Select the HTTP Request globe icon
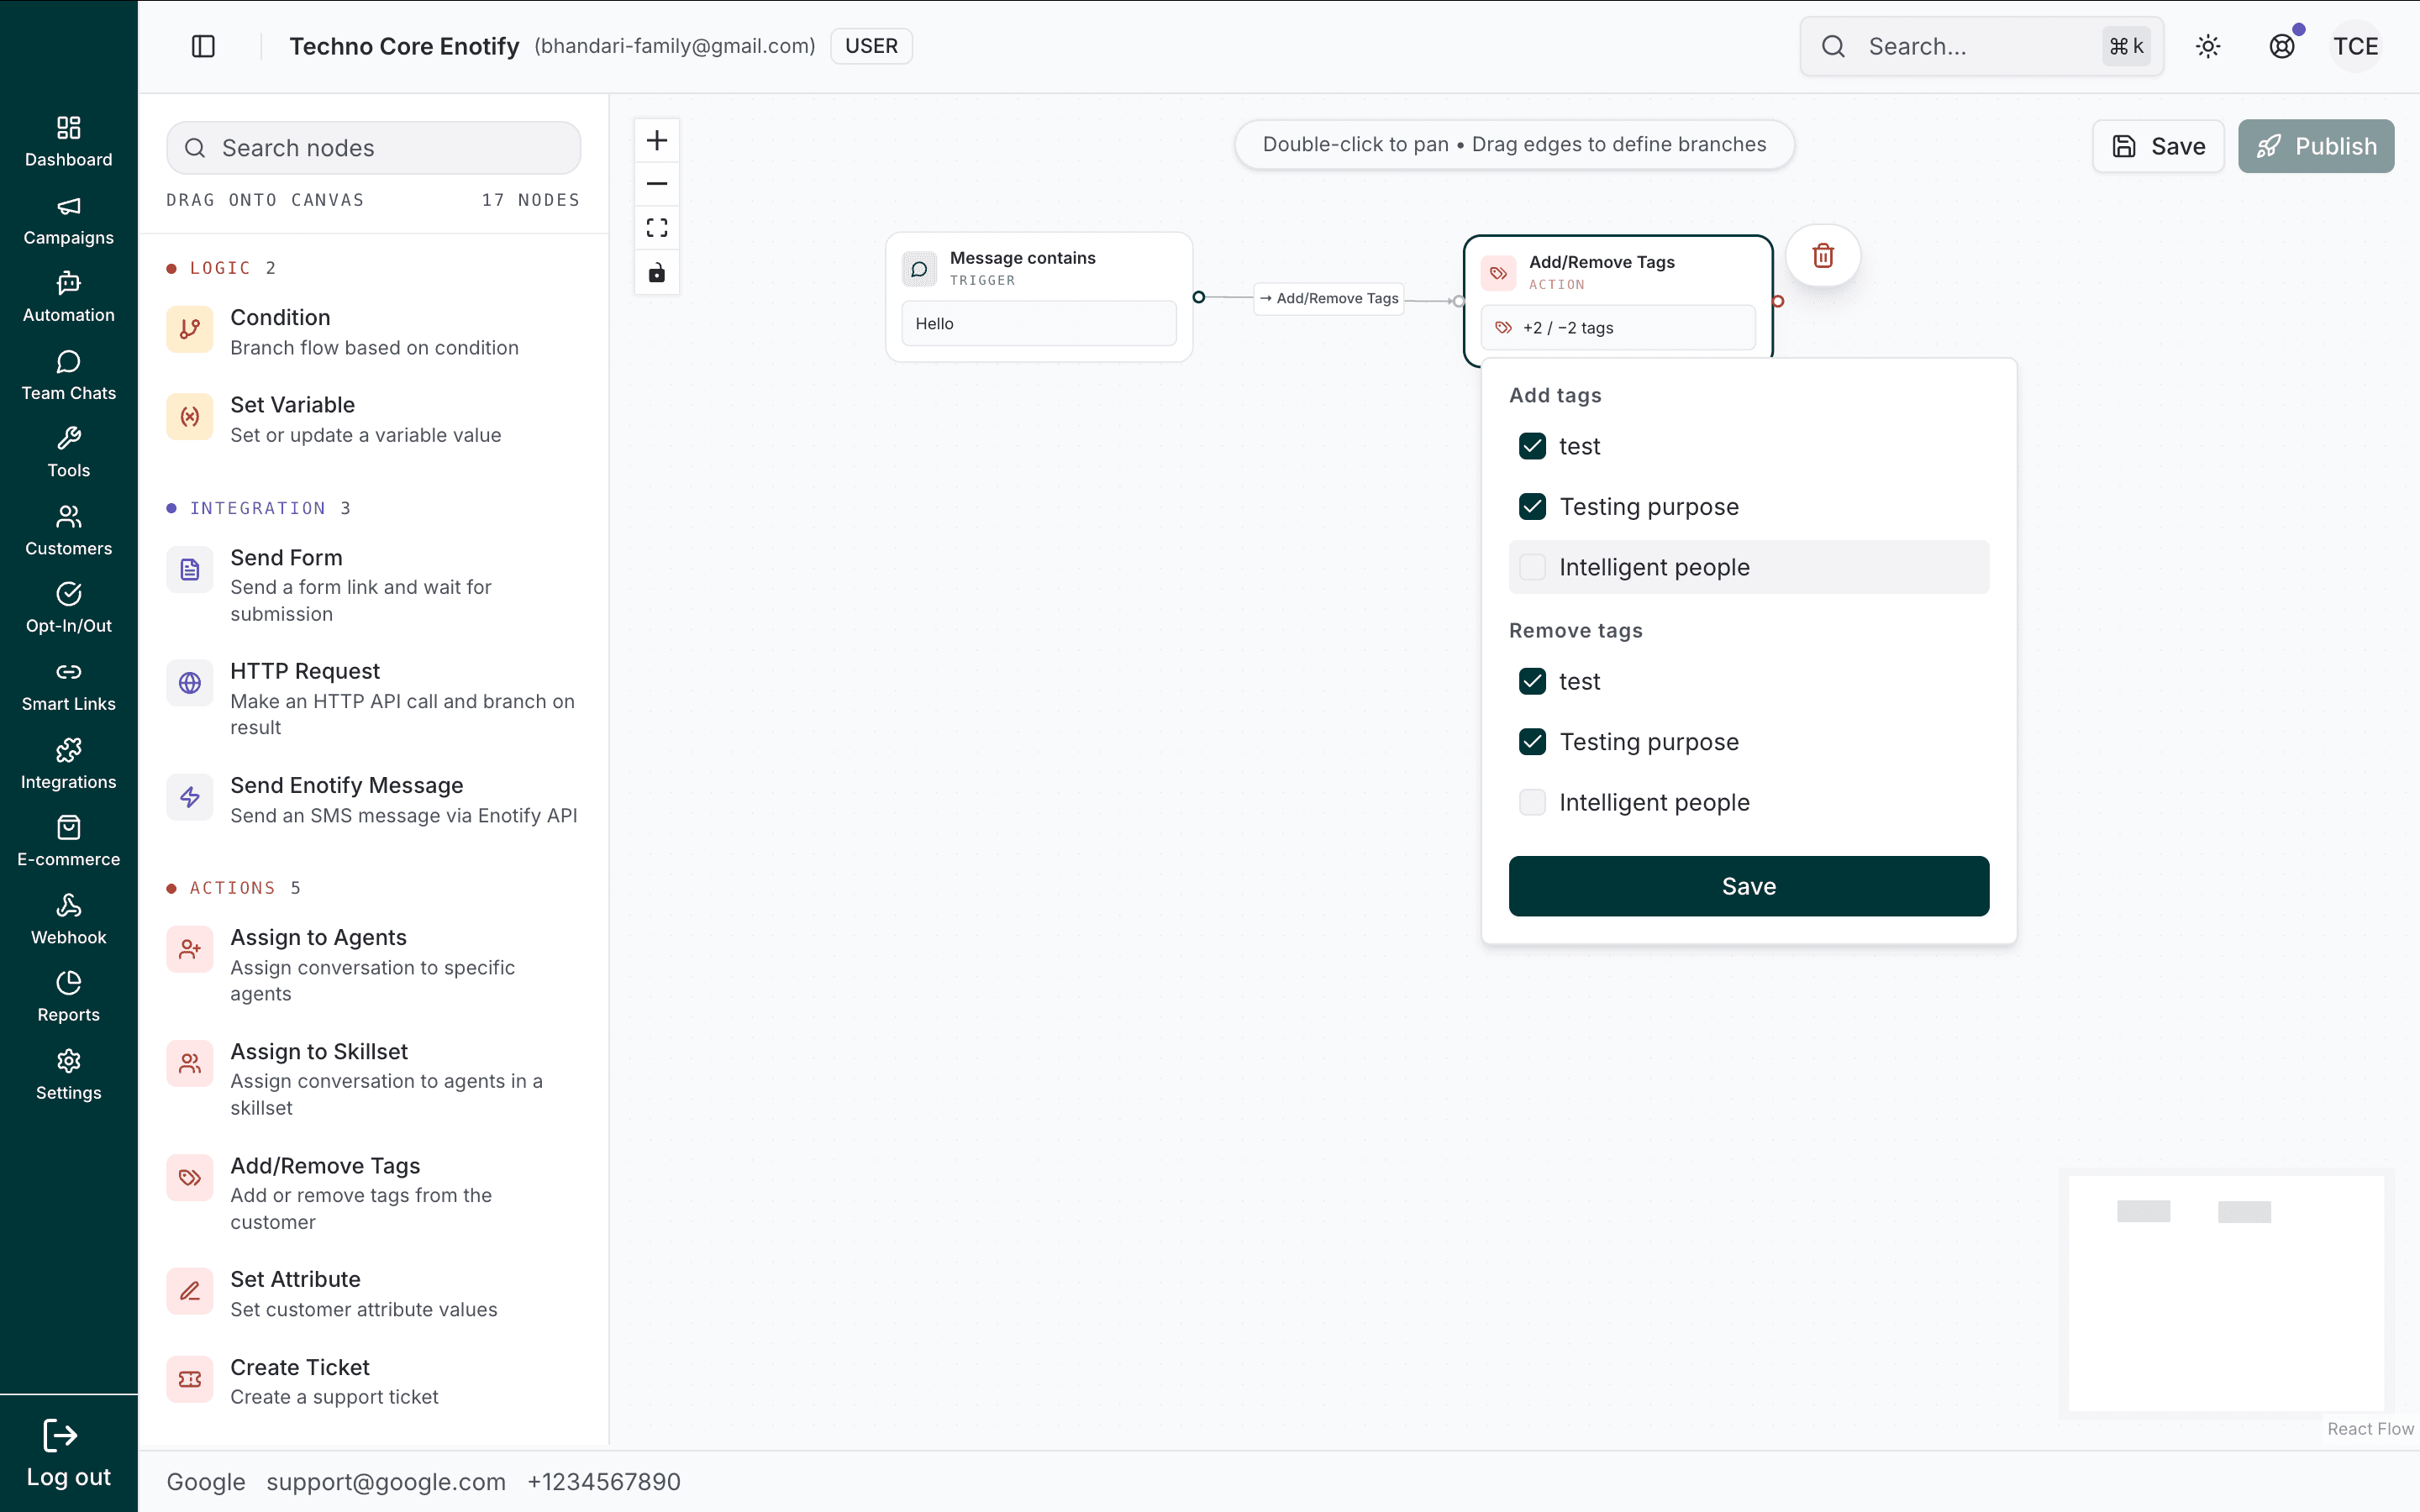Screen dimensions: 2420x1512 pos(190,683)
